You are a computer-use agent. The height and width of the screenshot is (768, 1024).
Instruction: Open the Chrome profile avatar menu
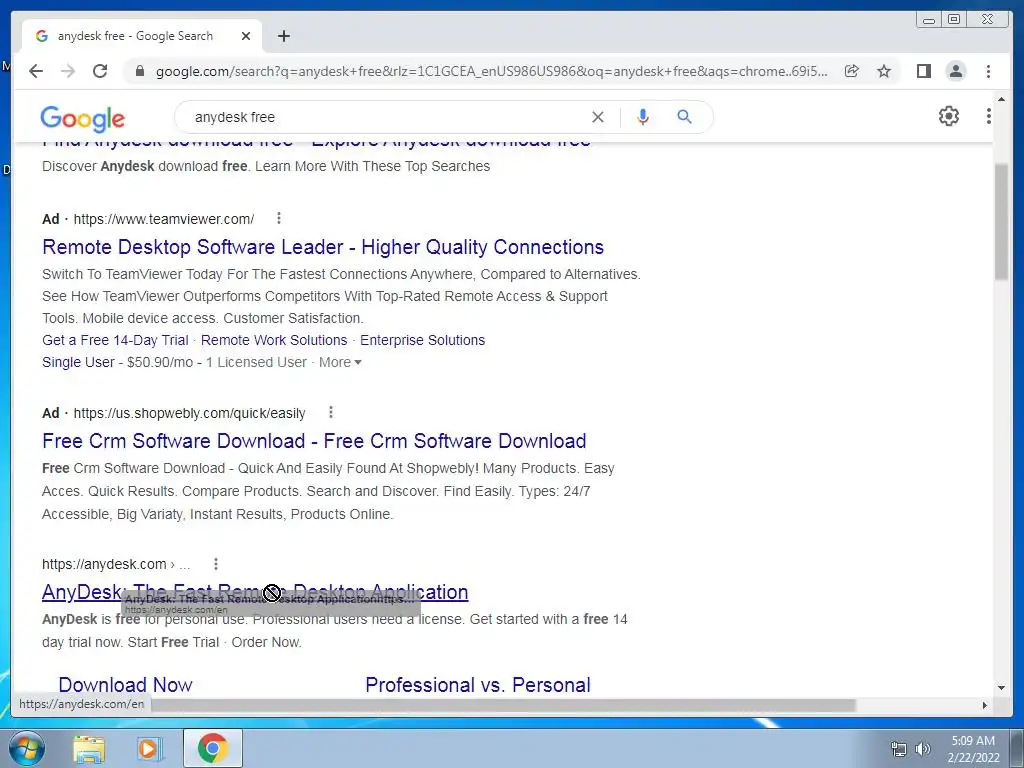click(955, 71)
